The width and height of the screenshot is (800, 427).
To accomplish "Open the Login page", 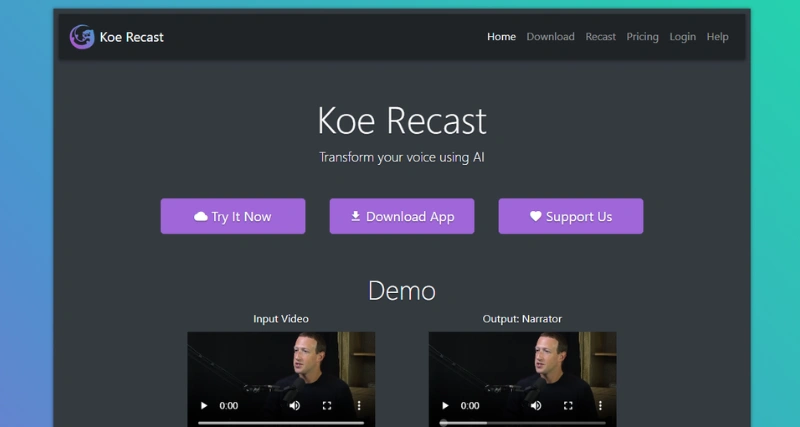I will [683, 37].
